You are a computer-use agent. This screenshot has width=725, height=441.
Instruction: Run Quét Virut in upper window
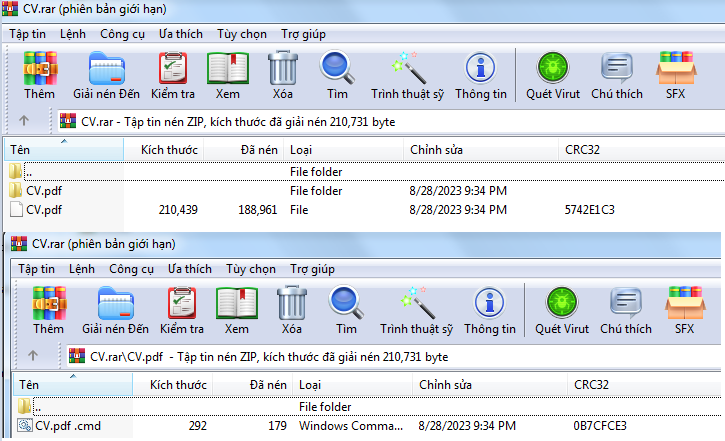553,67
